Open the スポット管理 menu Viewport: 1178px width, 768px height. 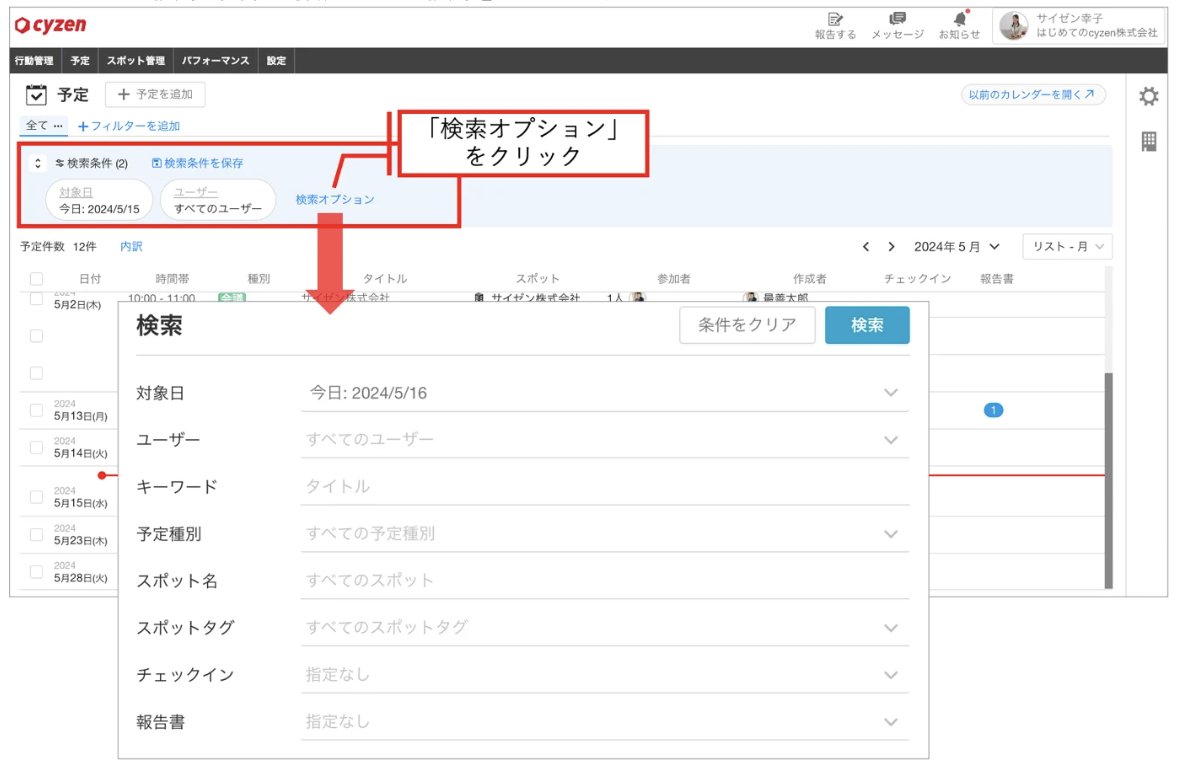coord(135,61)
